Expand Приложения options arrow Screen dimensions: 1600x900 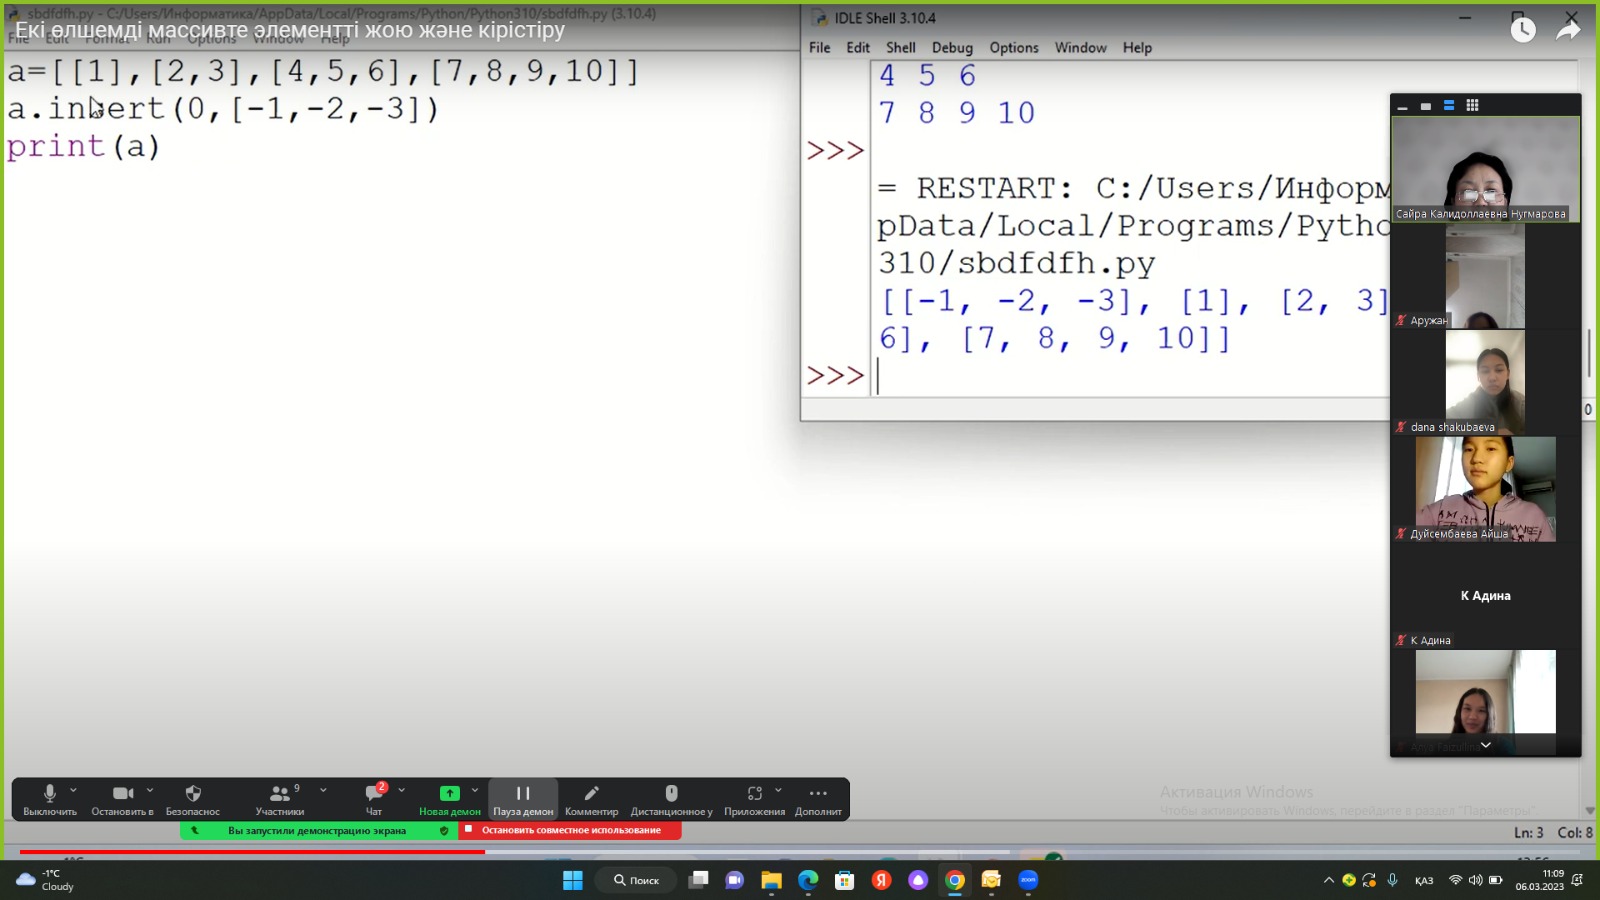778,790
